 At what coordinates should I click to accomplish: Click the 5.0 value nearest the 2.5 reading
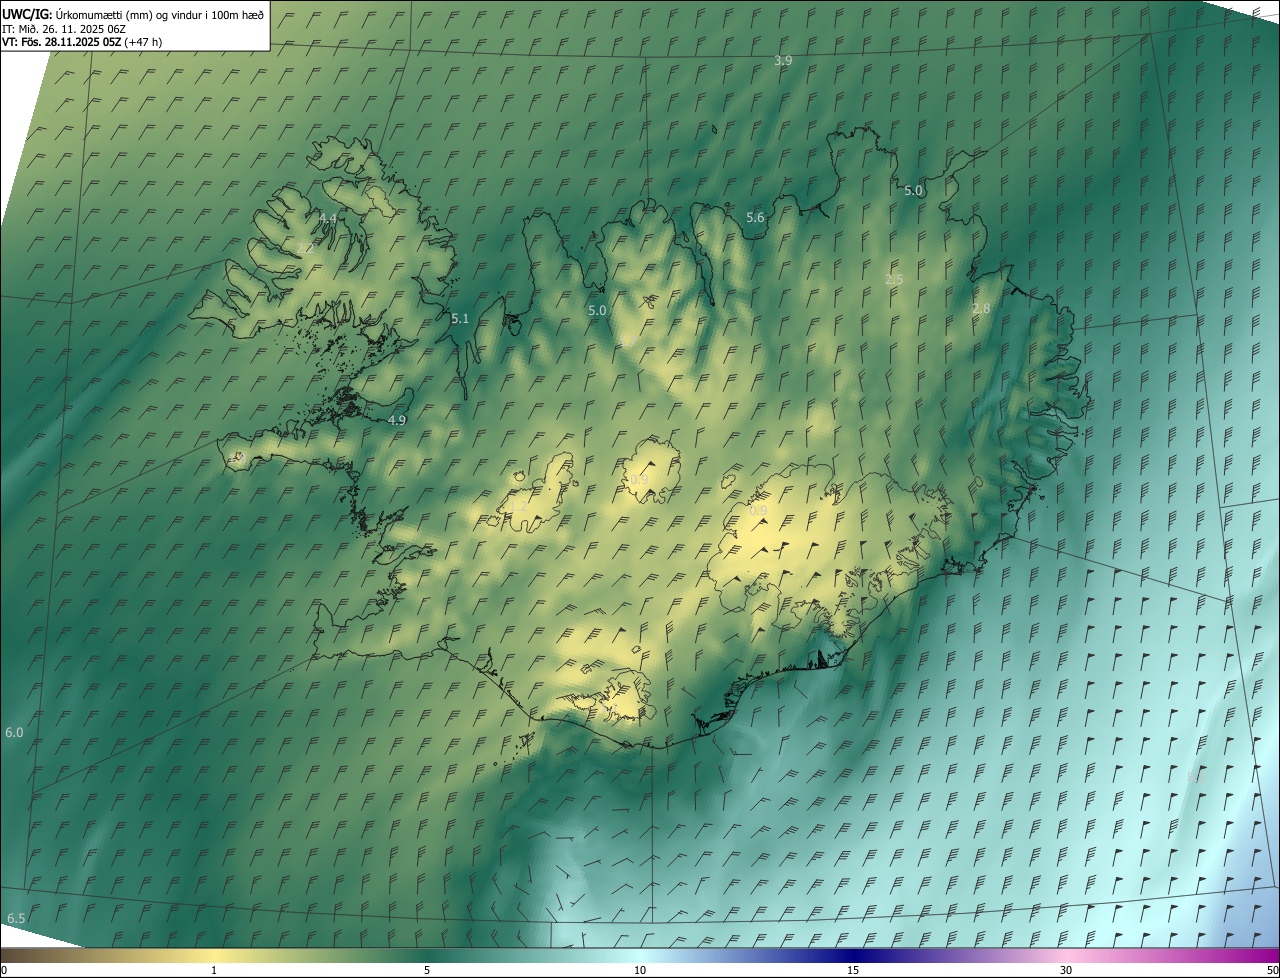pyautogui.click(x=914, y=191)
